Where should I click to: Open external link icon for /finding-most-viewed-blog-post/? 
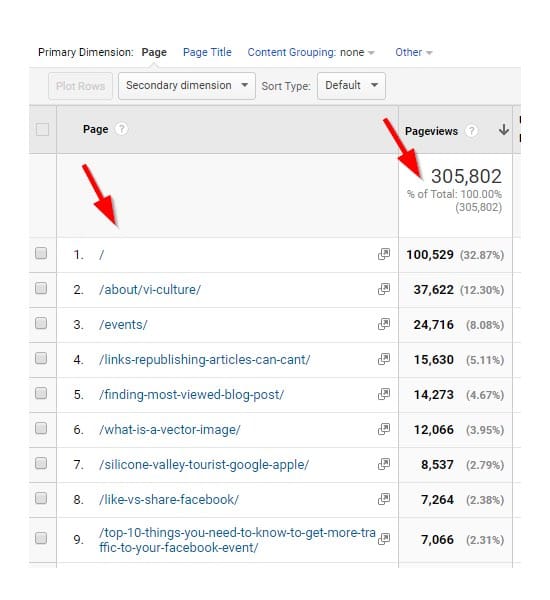pos(384,394)
